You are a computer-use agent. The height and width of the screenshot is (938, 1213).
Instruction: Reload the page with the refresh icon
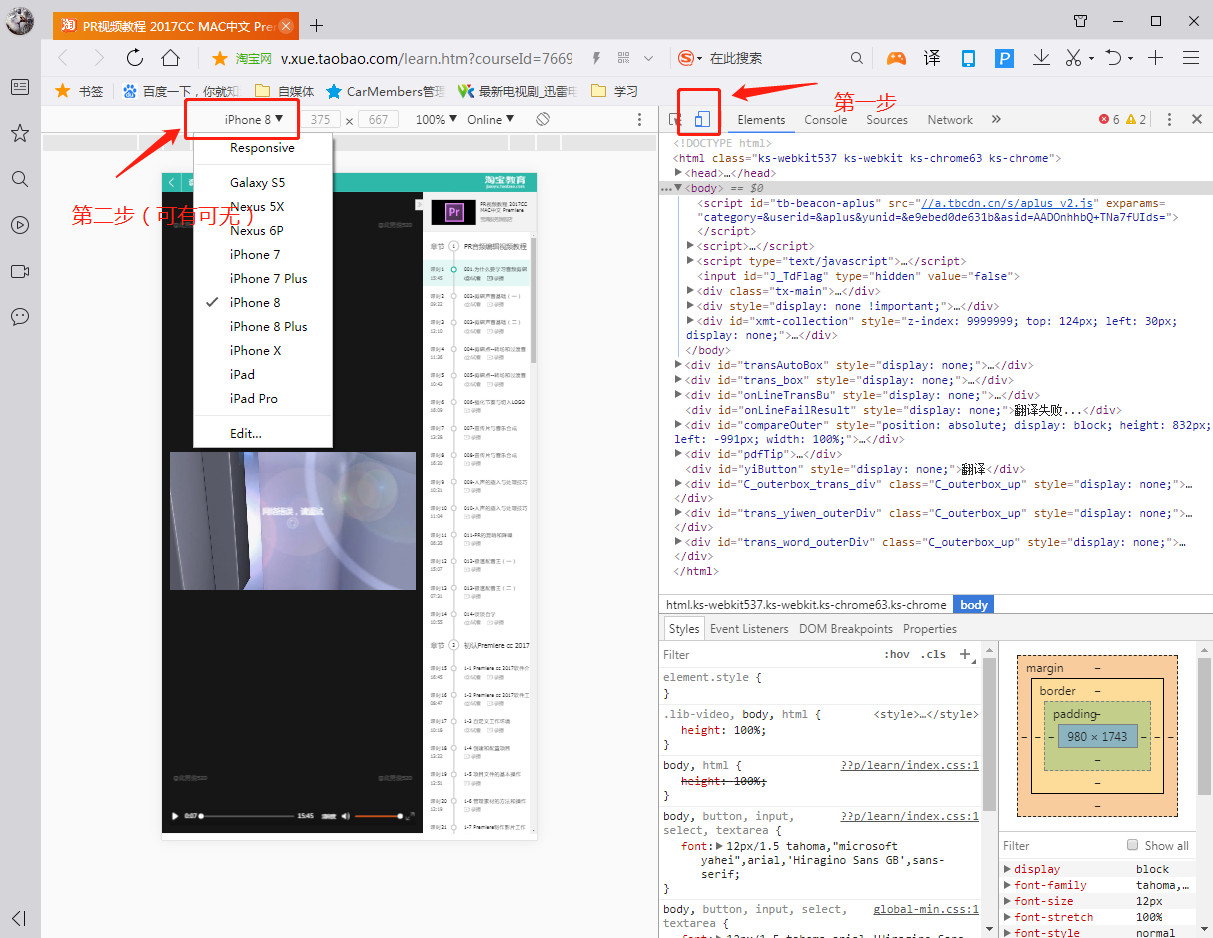point(135,58)
